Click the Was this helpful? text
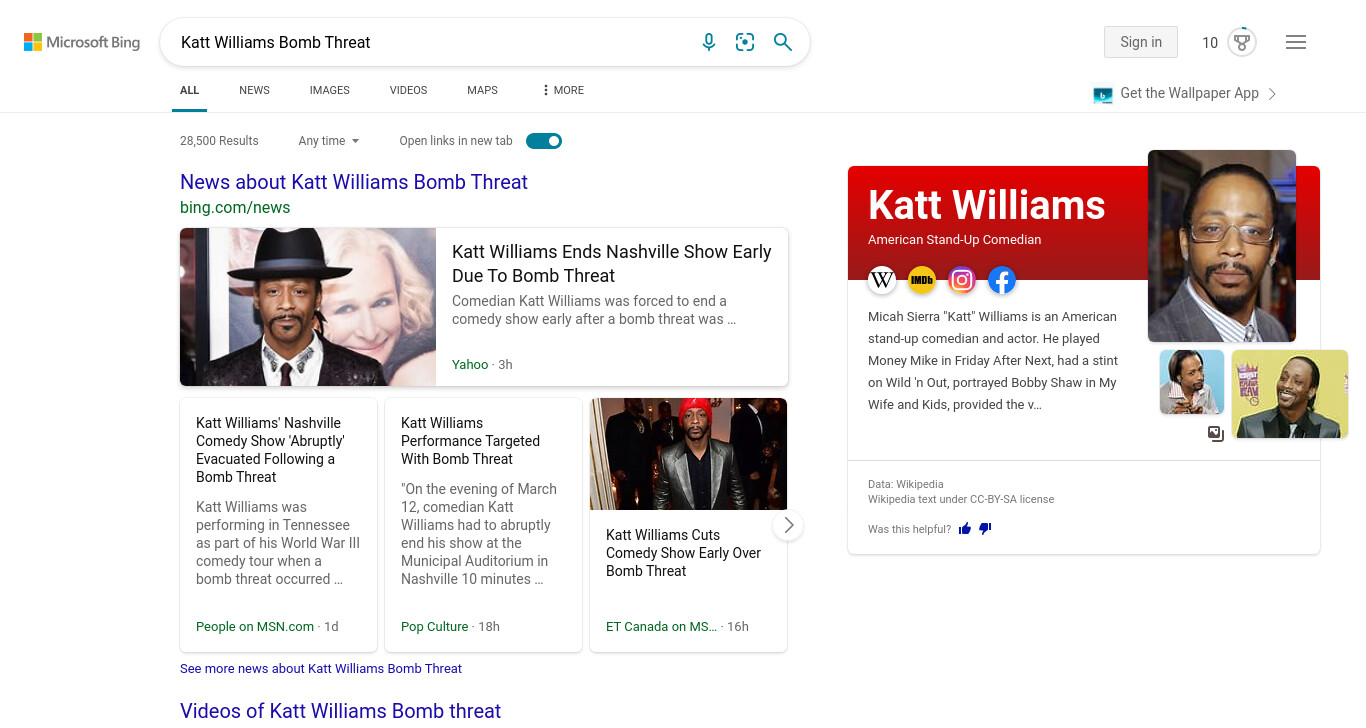The height and width of the screenshot is (728, 1366). pyautogui.click(x=909, y=529)
